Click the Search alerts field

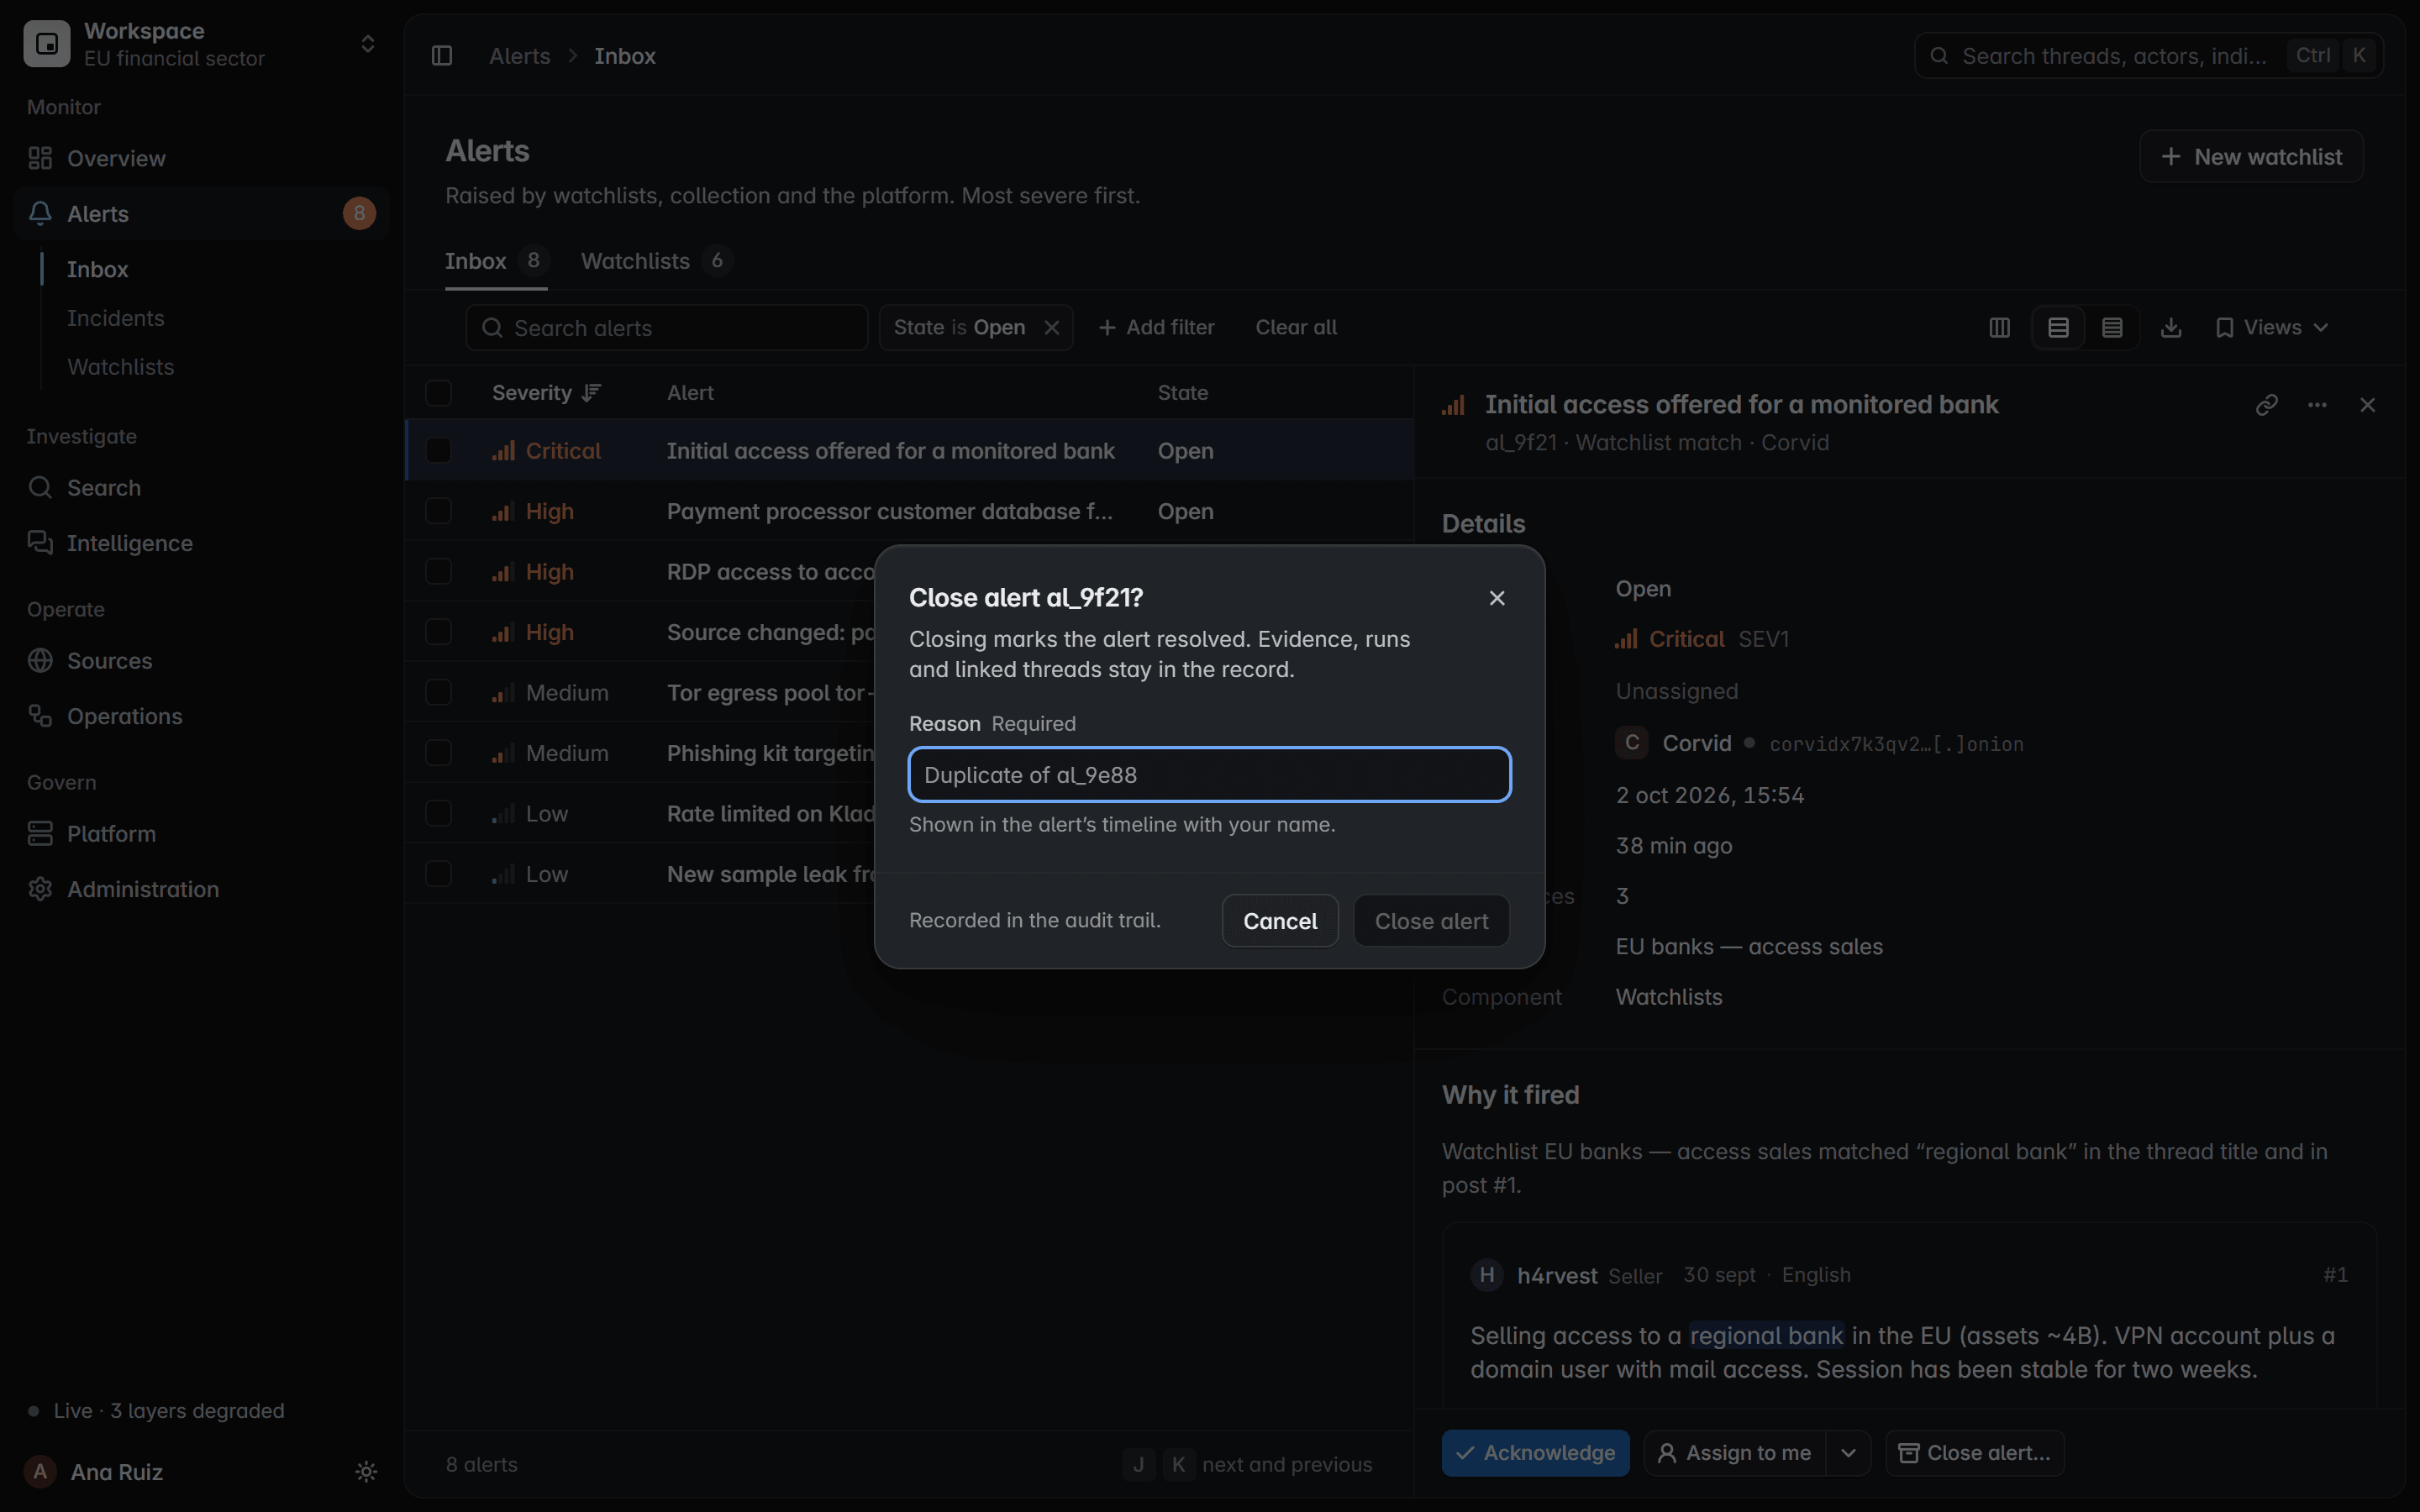coord(666,328)
